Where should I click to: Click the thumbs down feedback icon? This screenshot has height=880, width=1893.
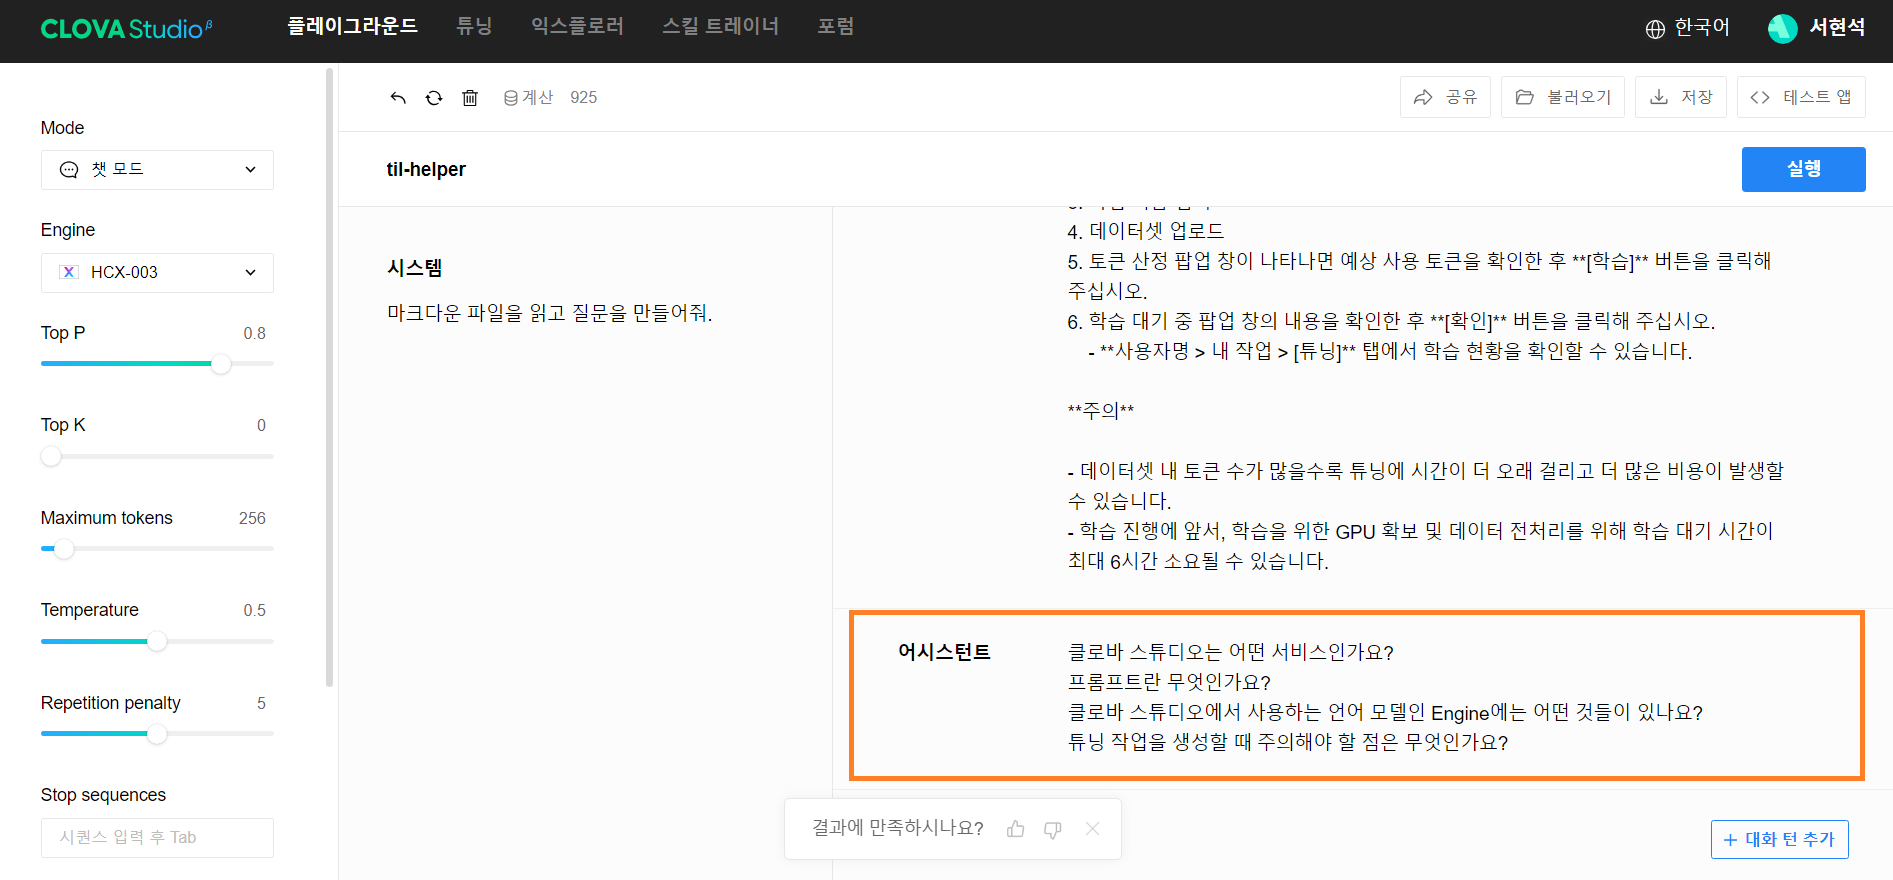(x=1053, y=829)
